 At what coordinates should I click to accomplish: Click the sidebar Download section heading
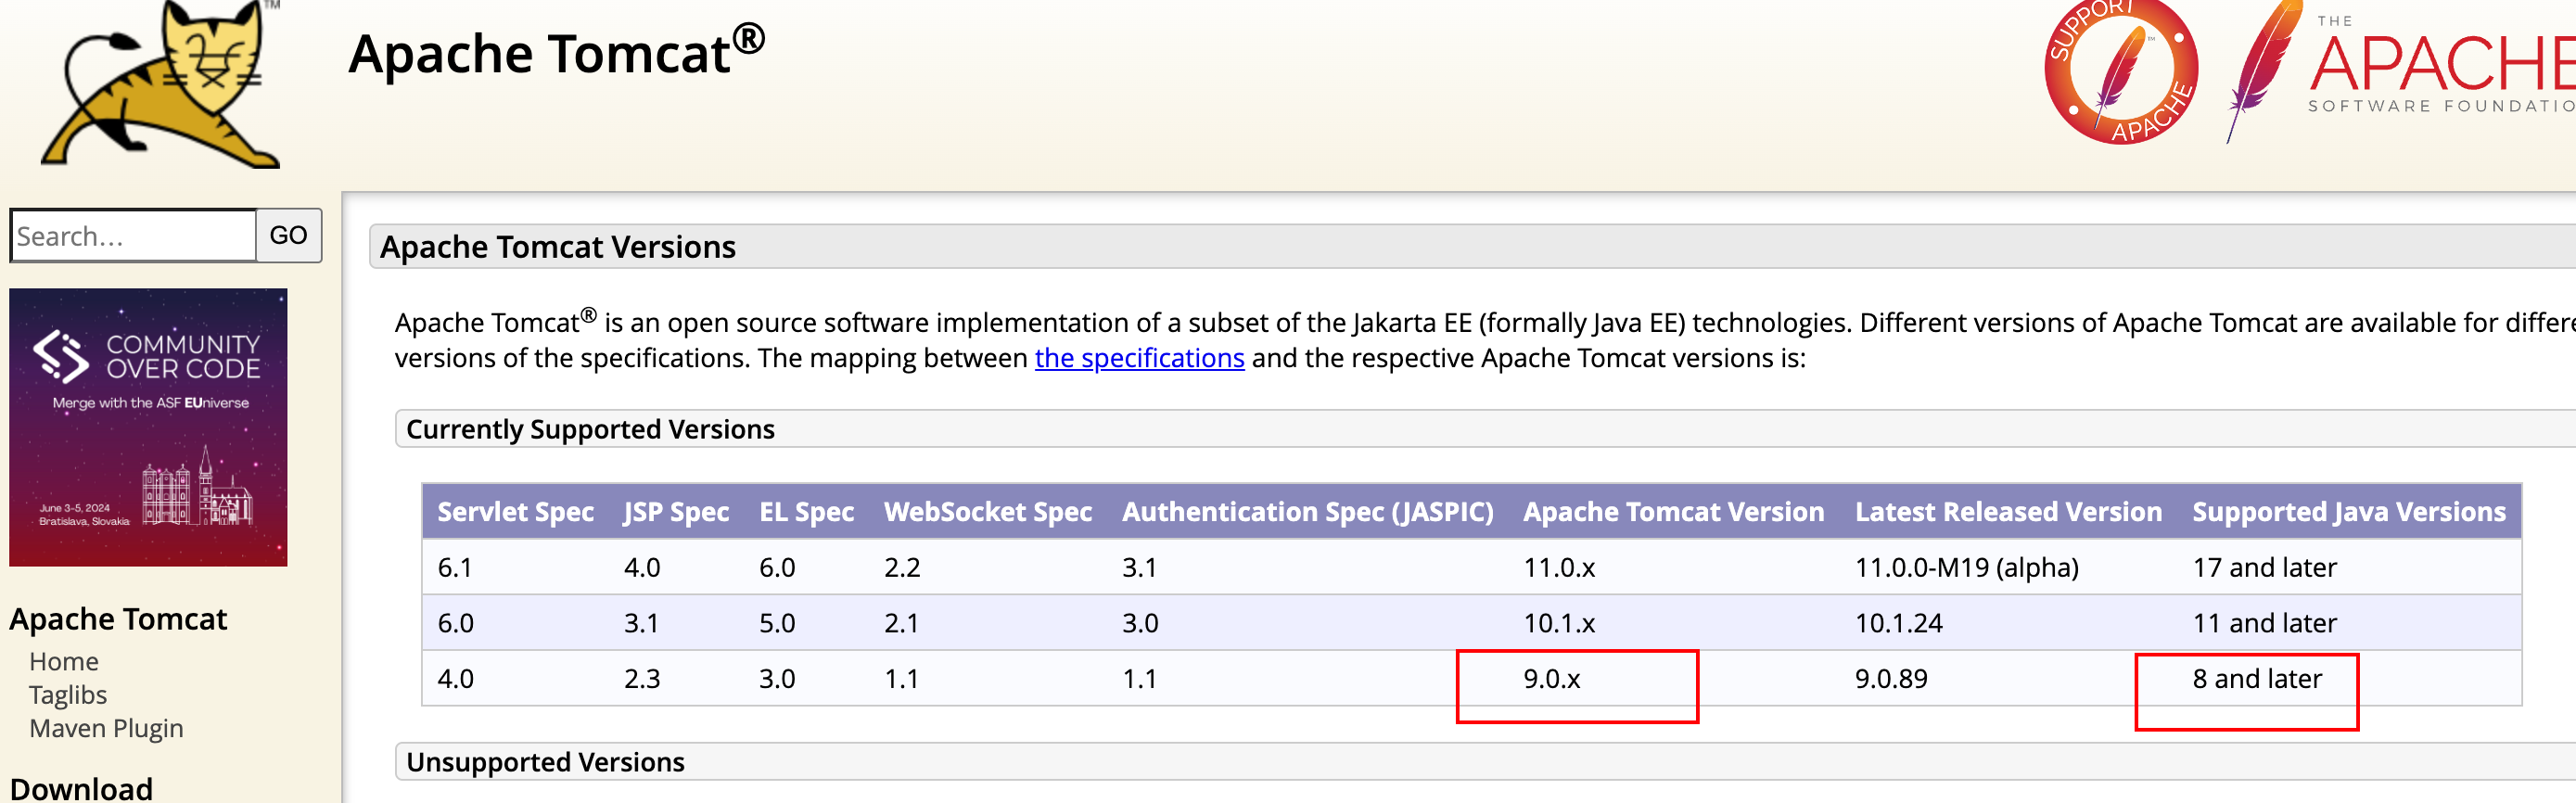click(81, 788)
